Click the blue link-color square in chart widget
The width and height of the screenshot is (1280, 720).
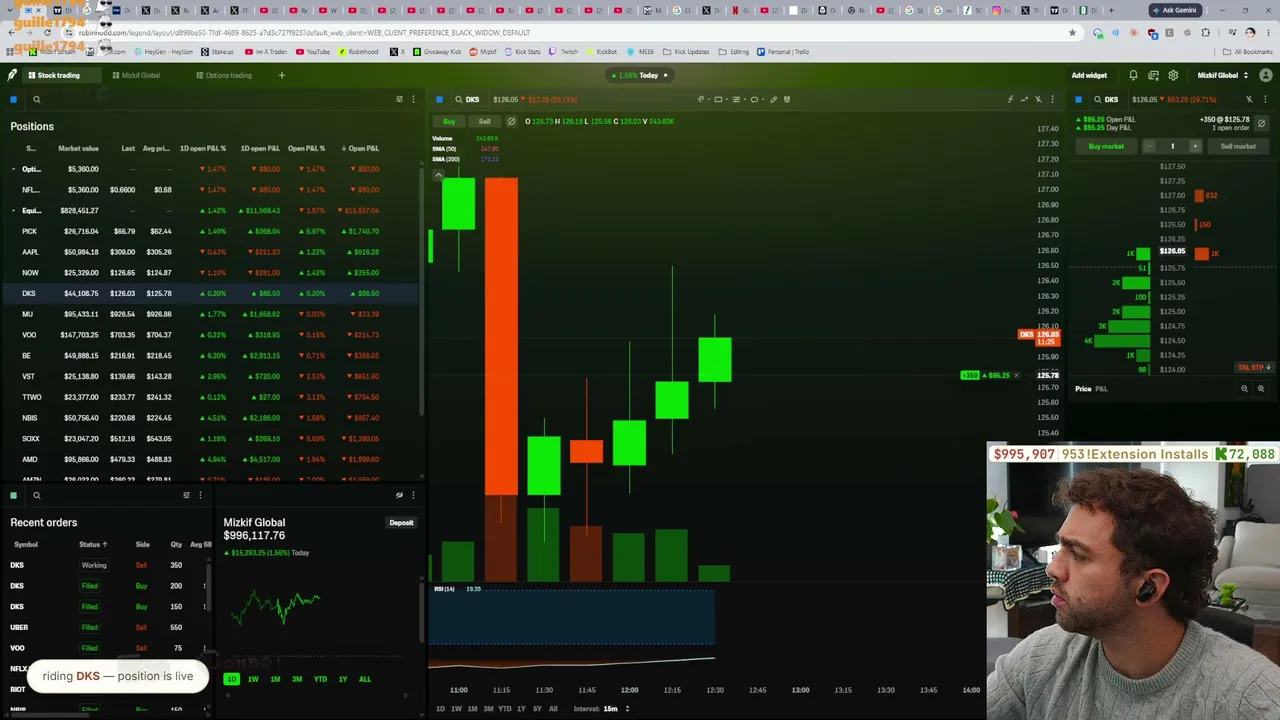click(439, 100)
